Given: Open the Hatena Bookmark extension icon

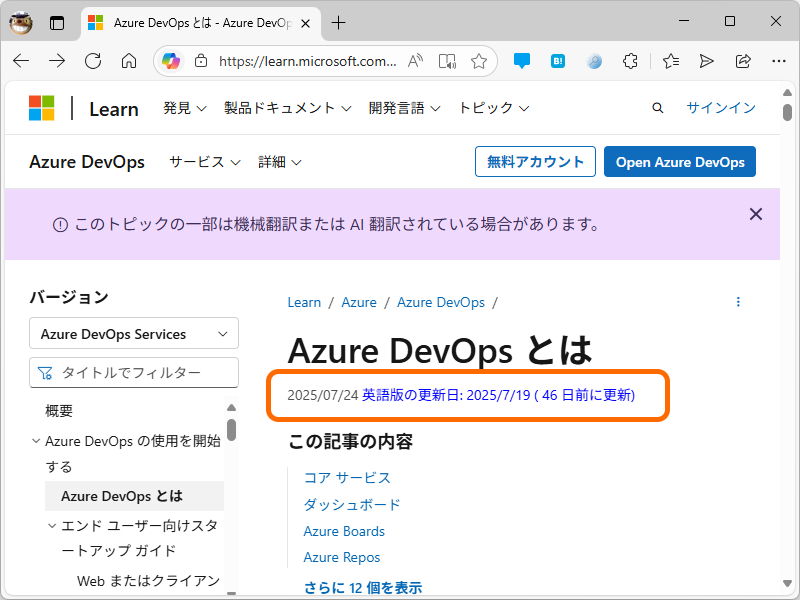Looking at the screenshot, I should coord(557,61).
